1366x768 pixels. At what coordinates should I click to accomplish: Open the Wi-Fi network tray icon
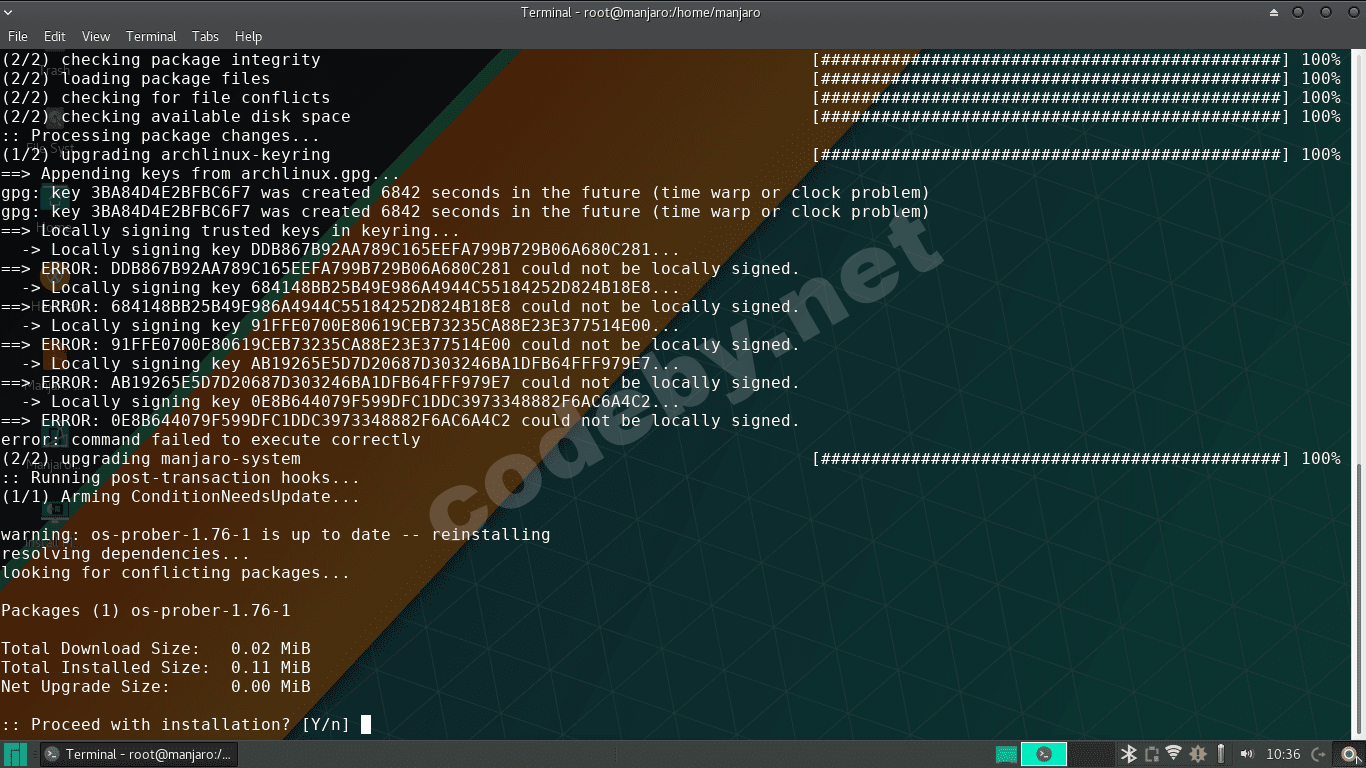[x=1174, y=754]
